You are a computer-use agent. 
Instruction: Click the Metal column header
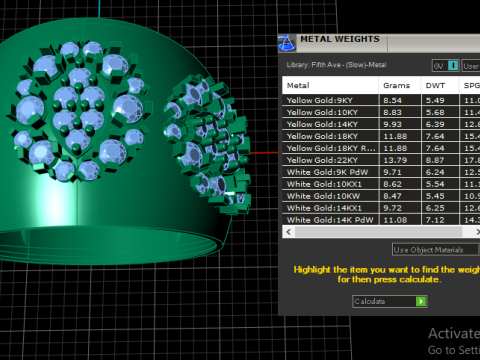pyautogui.click(x=330, y=85)
